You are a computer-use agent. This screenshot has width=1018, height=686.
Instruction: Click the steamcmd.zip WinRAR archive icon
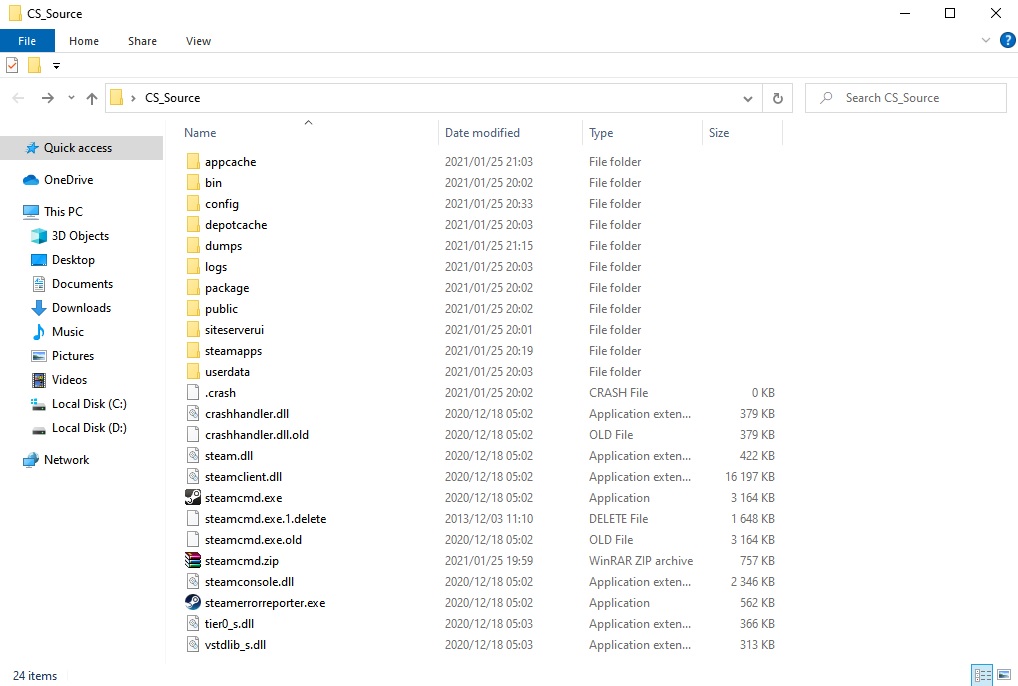[x=193, y=561]
